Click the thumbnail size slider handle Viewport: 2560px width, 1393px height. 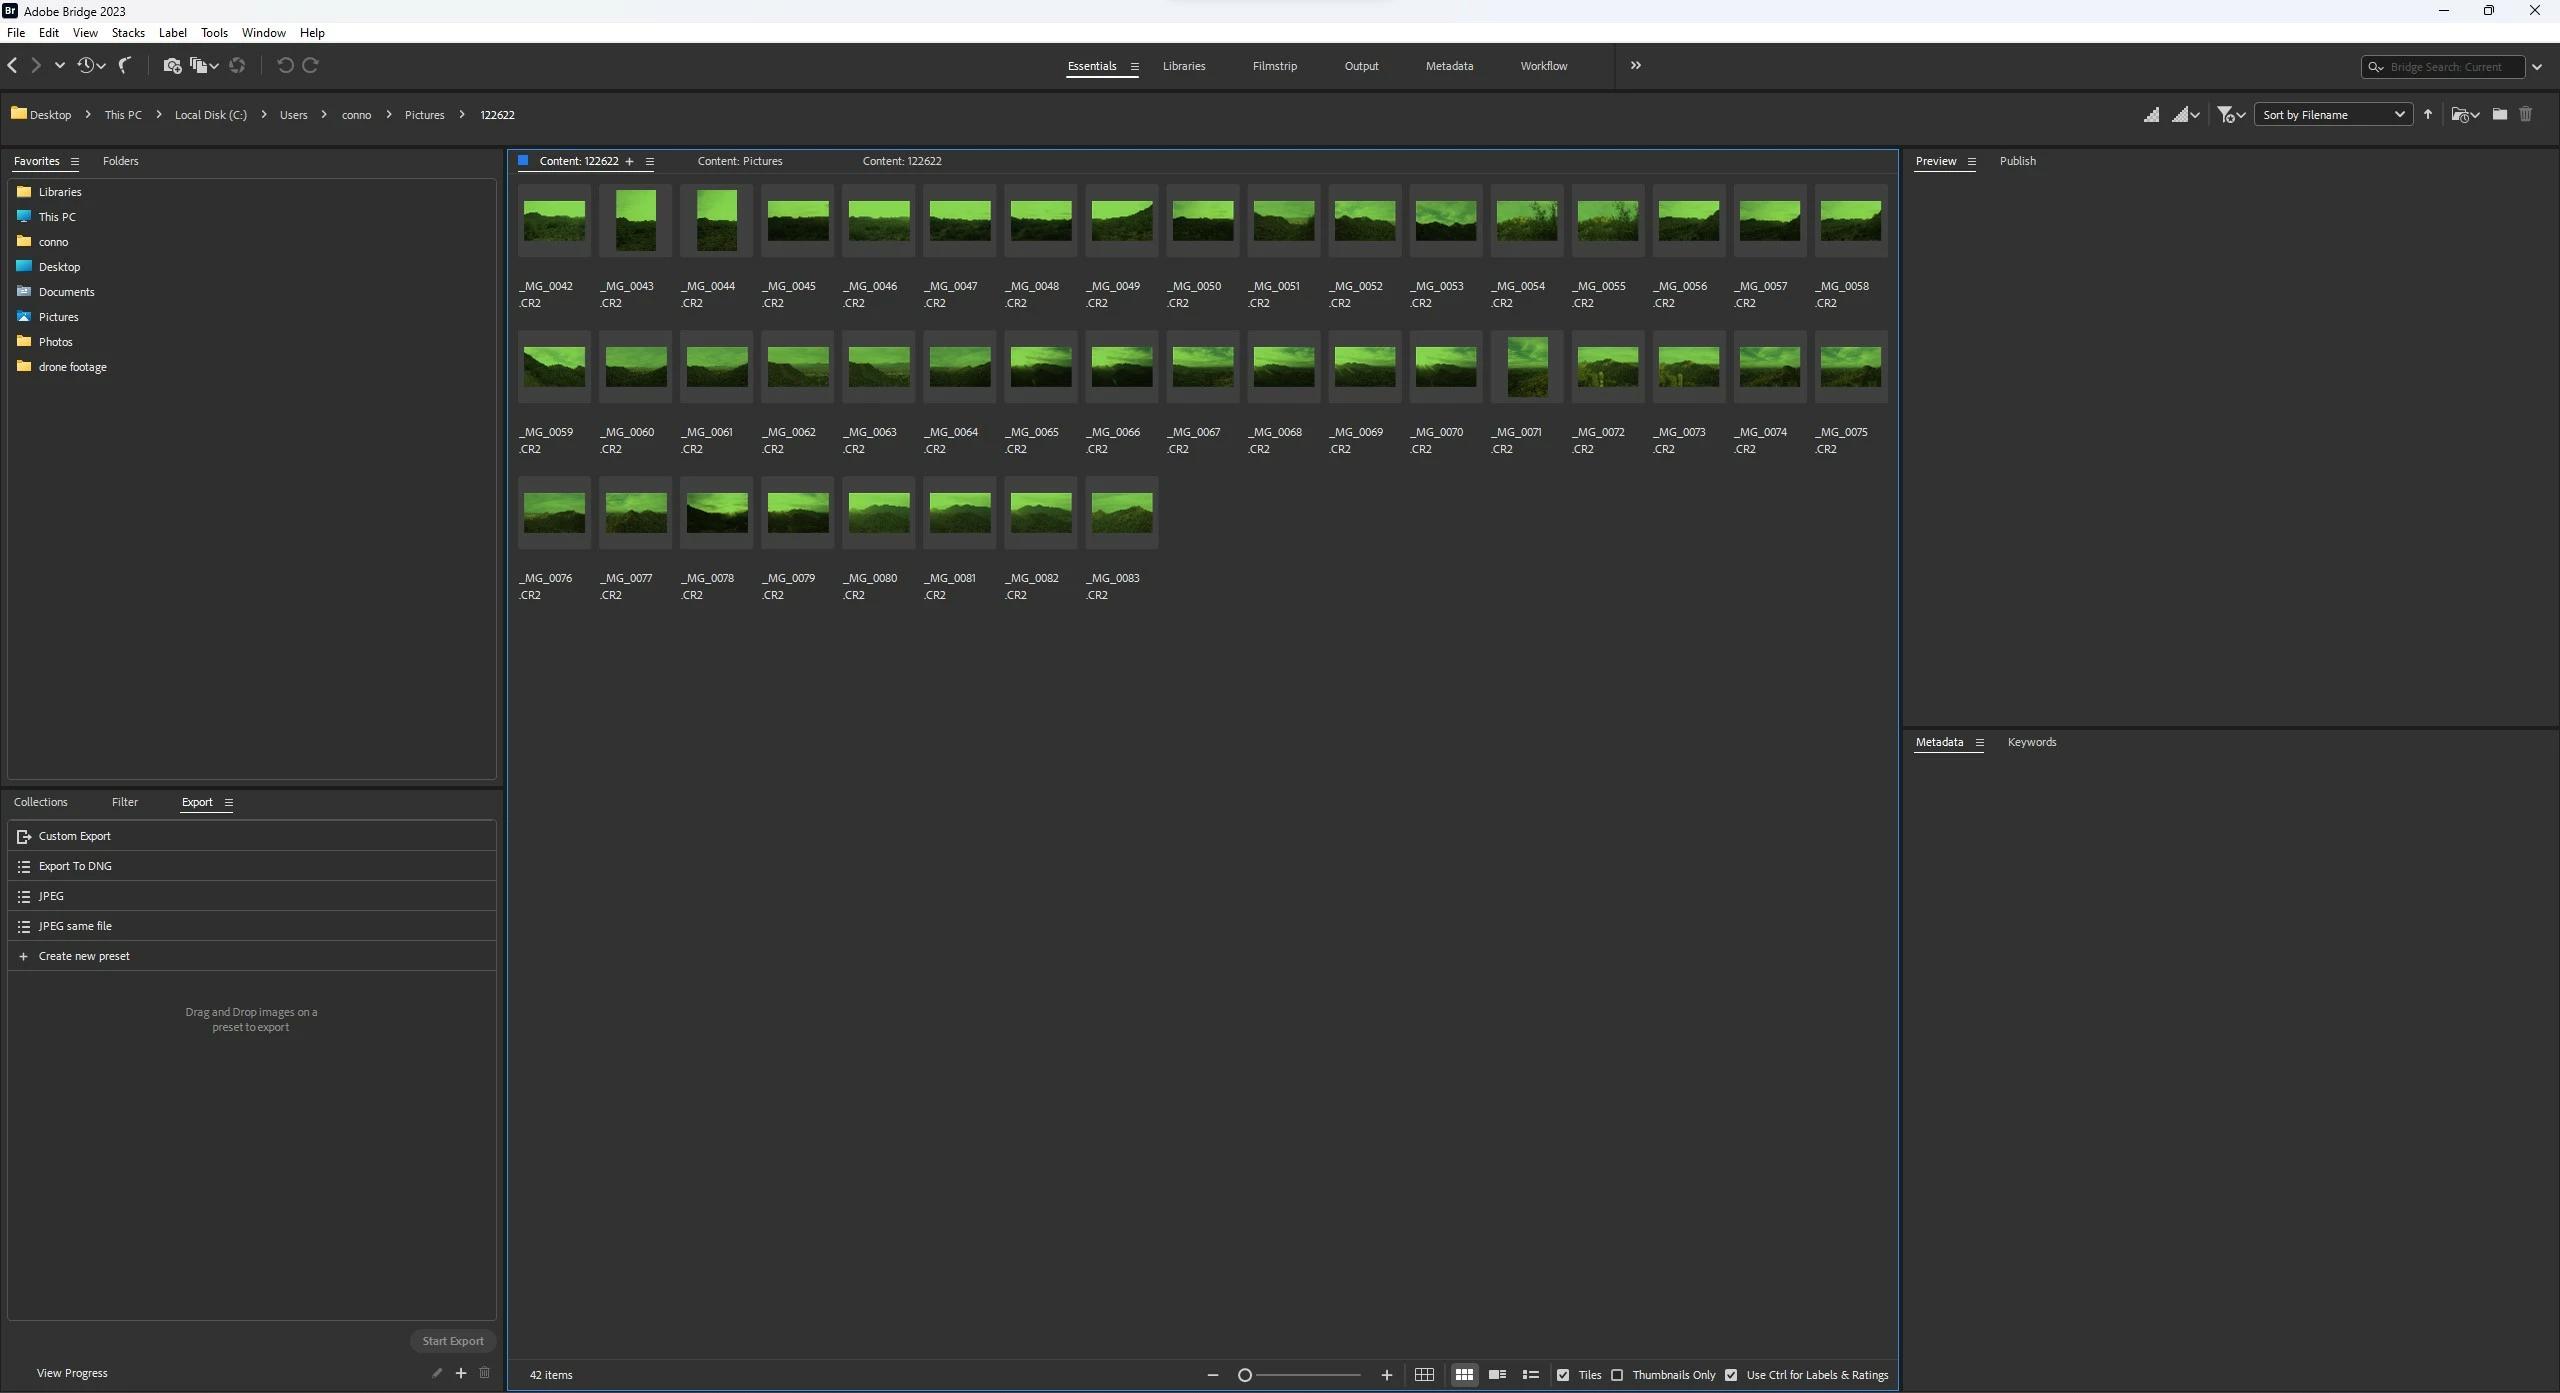pyautogui.click(x=1245, y=1375)
